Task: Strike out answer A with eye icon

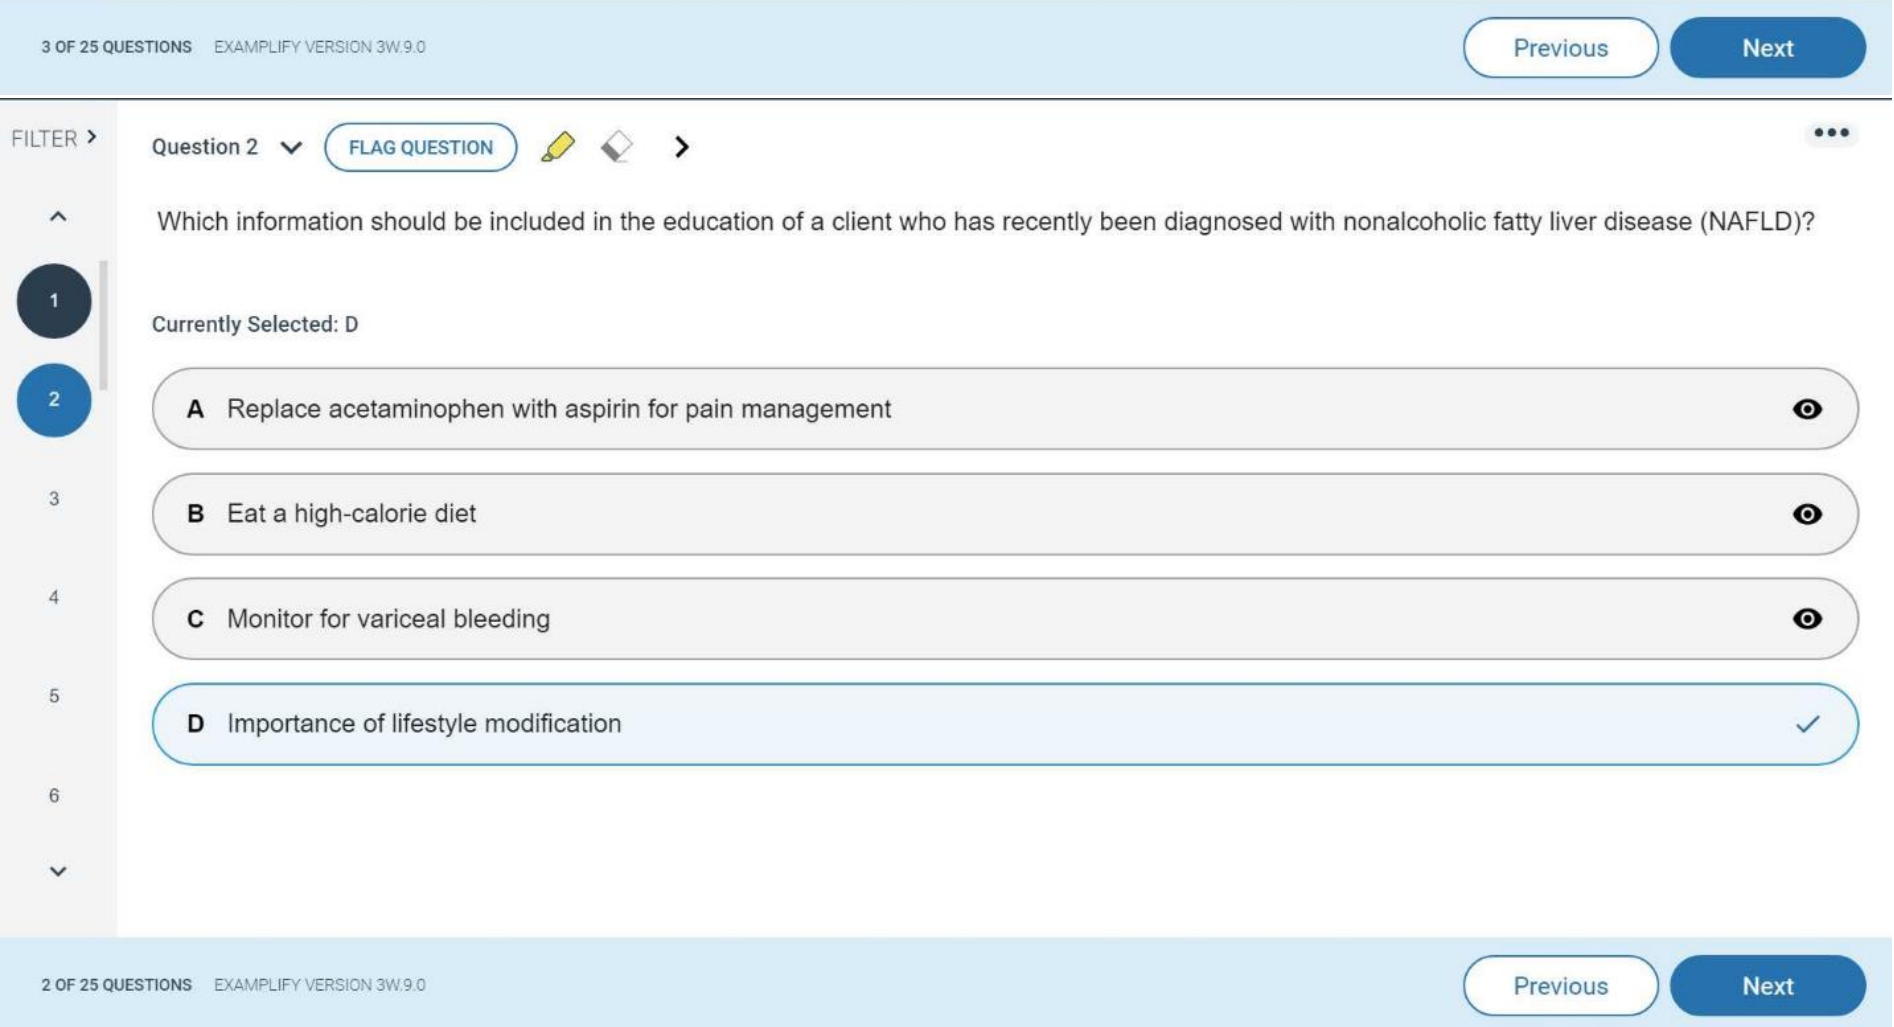Action: 1806,409
